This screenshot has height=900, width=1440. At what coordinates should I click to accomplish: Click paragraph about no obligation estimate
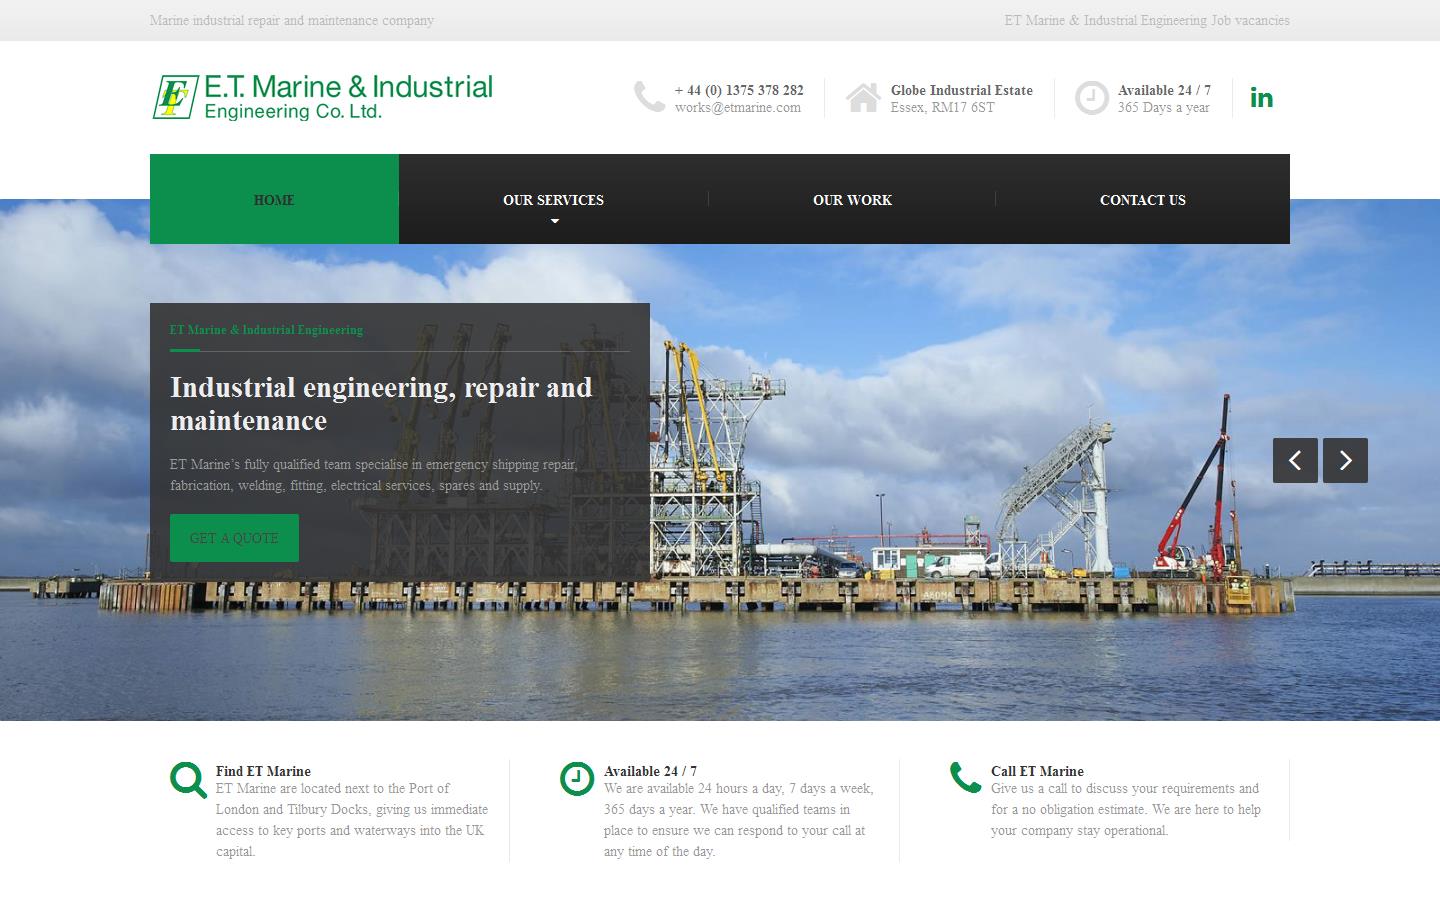1126,809
